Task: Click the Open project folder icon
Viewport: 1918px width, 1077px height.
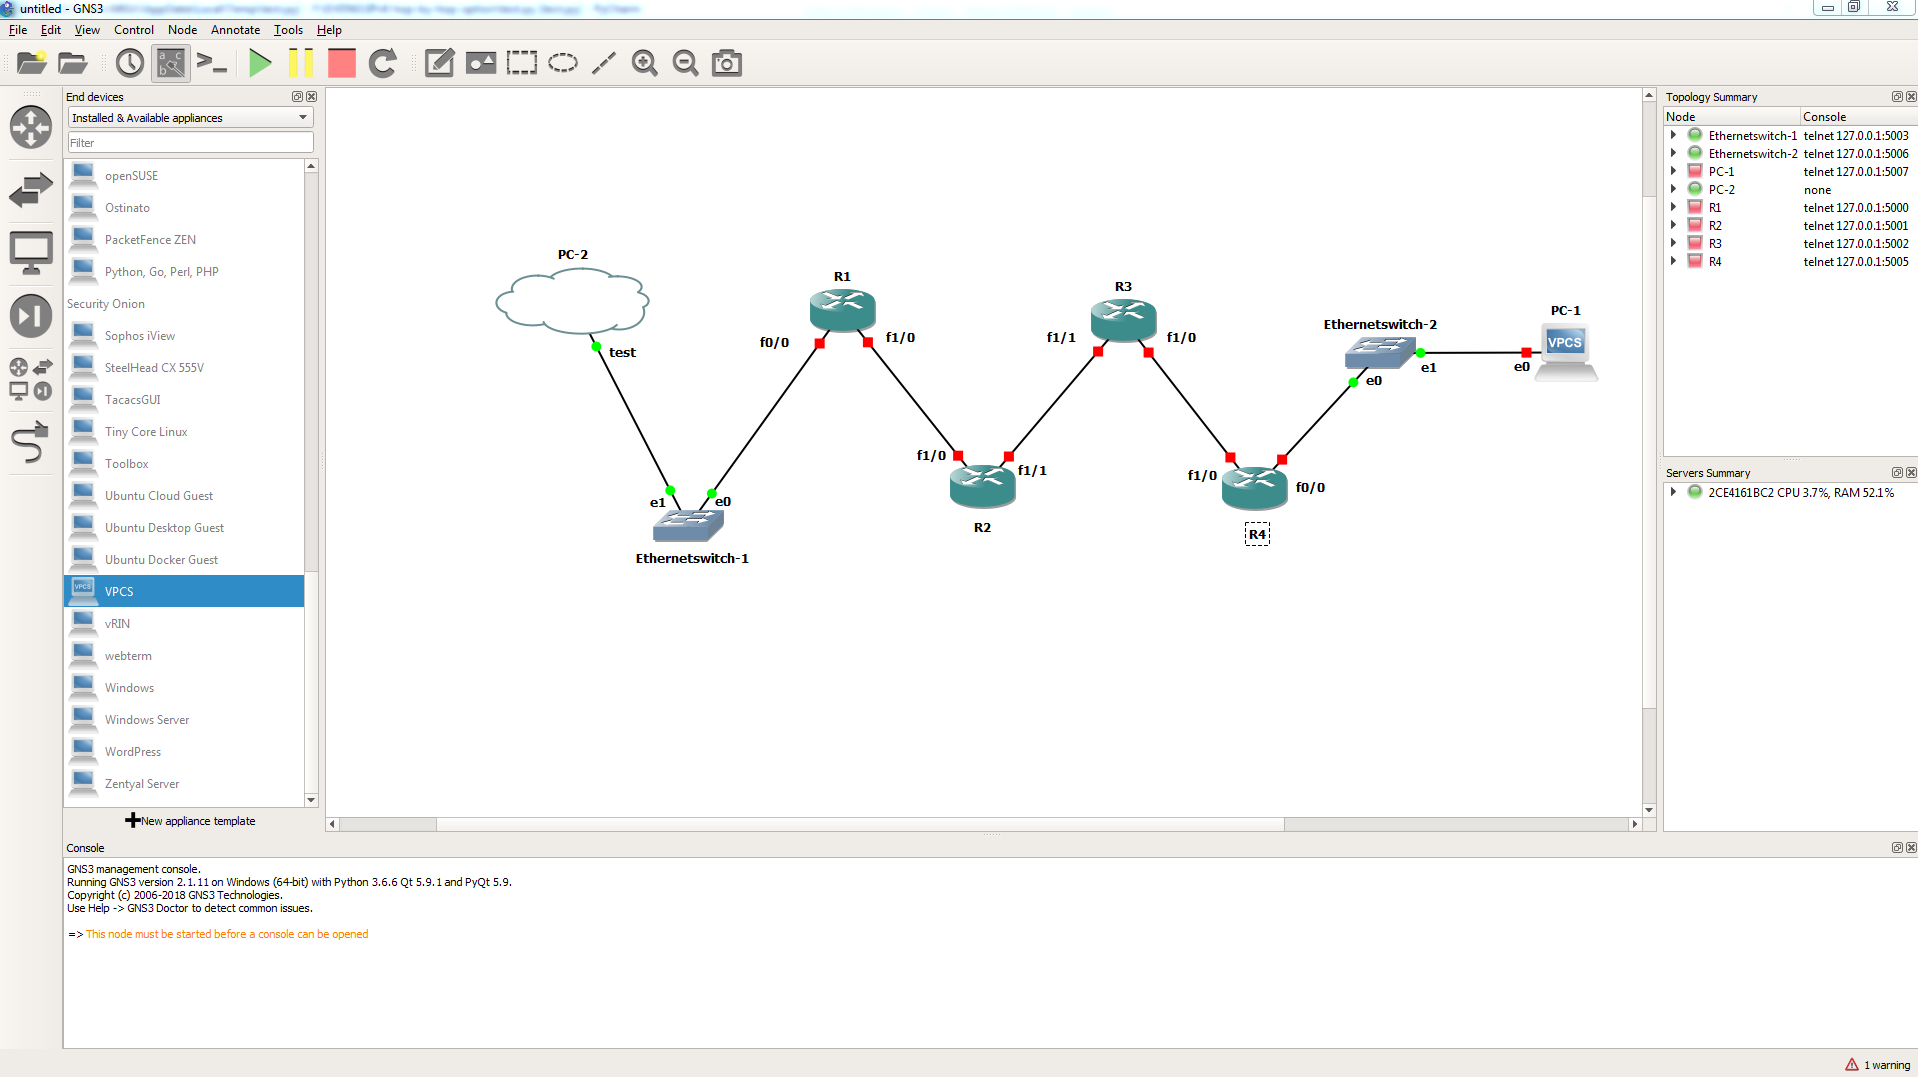Action: (x=73, y=63)
